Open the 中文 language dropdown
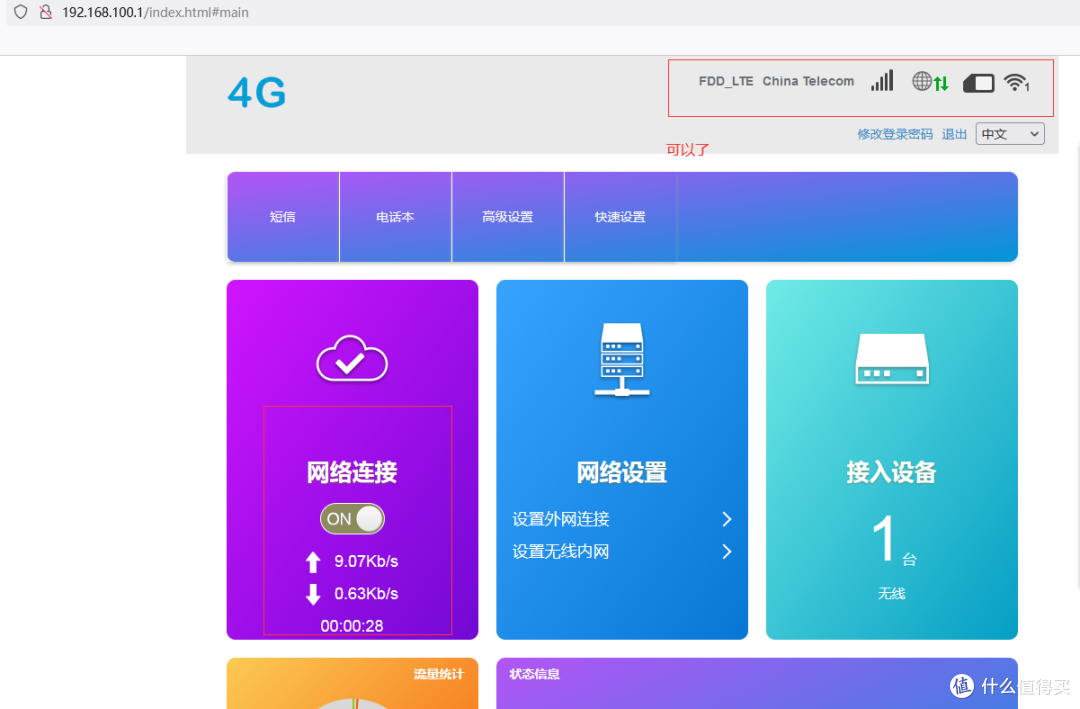The height and width of the screenshot is (709, 1080). (x=1010, y=134)
